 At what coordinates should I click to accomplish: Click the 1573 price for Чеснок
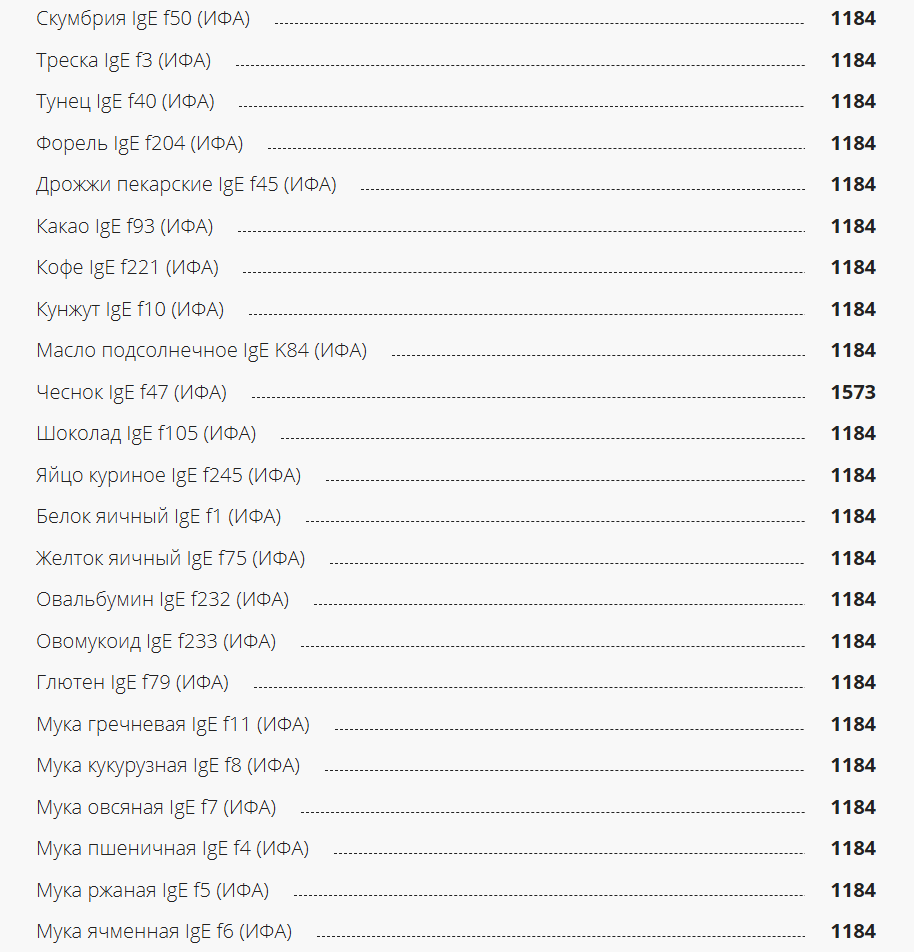[x=853, y=393]
